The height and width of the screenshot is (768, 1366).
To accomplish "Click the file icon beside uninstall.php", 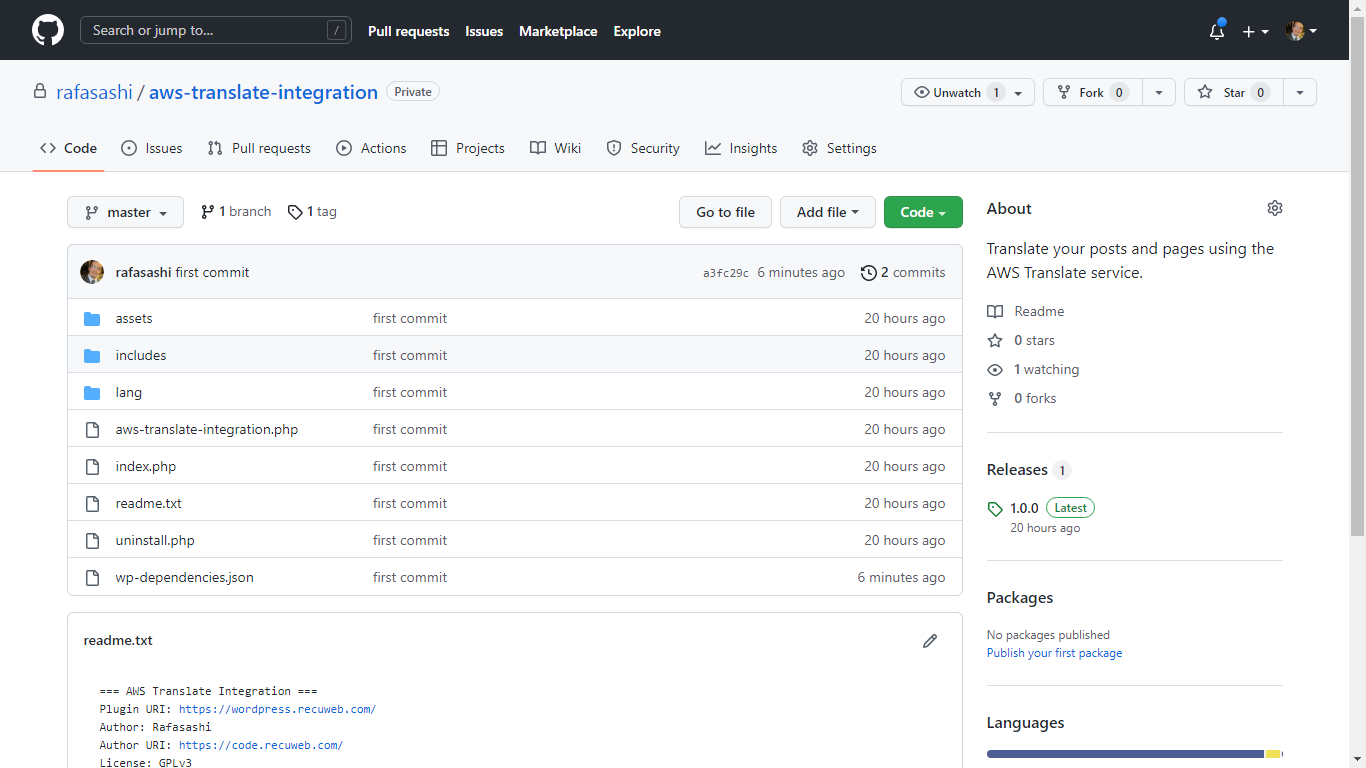I will (x=92, y=540).
